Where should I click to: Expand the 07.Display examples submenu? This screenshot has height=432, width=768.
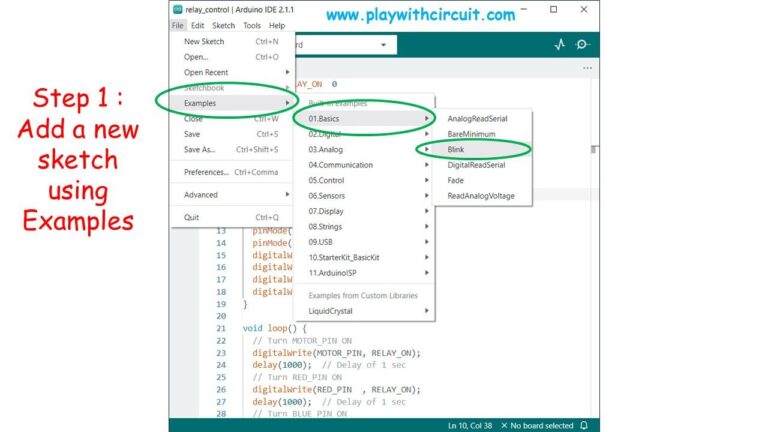364,211
